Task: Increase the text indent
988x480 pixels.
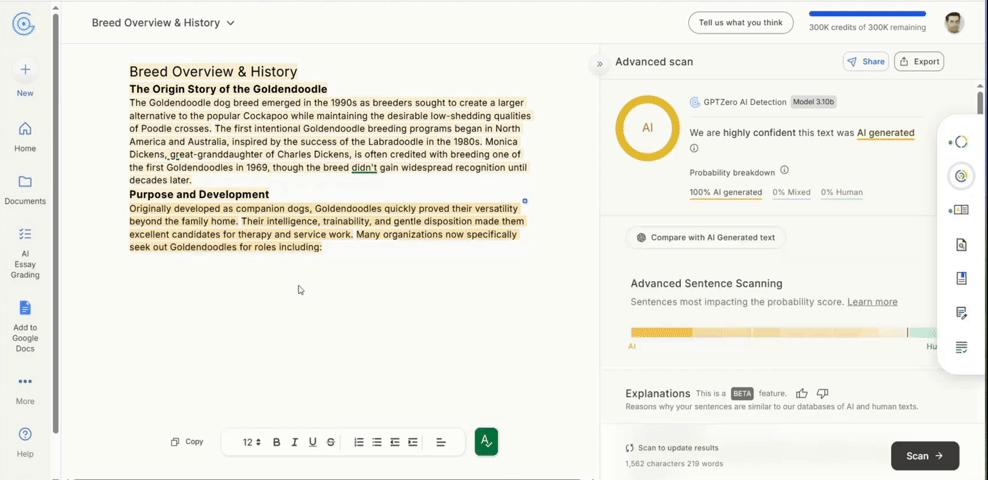Action: pyautogui.click(x=413, y=442)
